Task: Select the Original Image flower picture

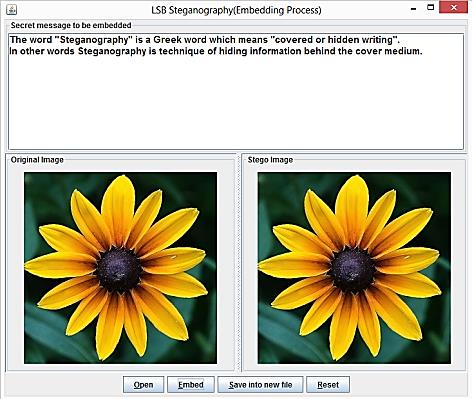Action: [x=120, y=268]
